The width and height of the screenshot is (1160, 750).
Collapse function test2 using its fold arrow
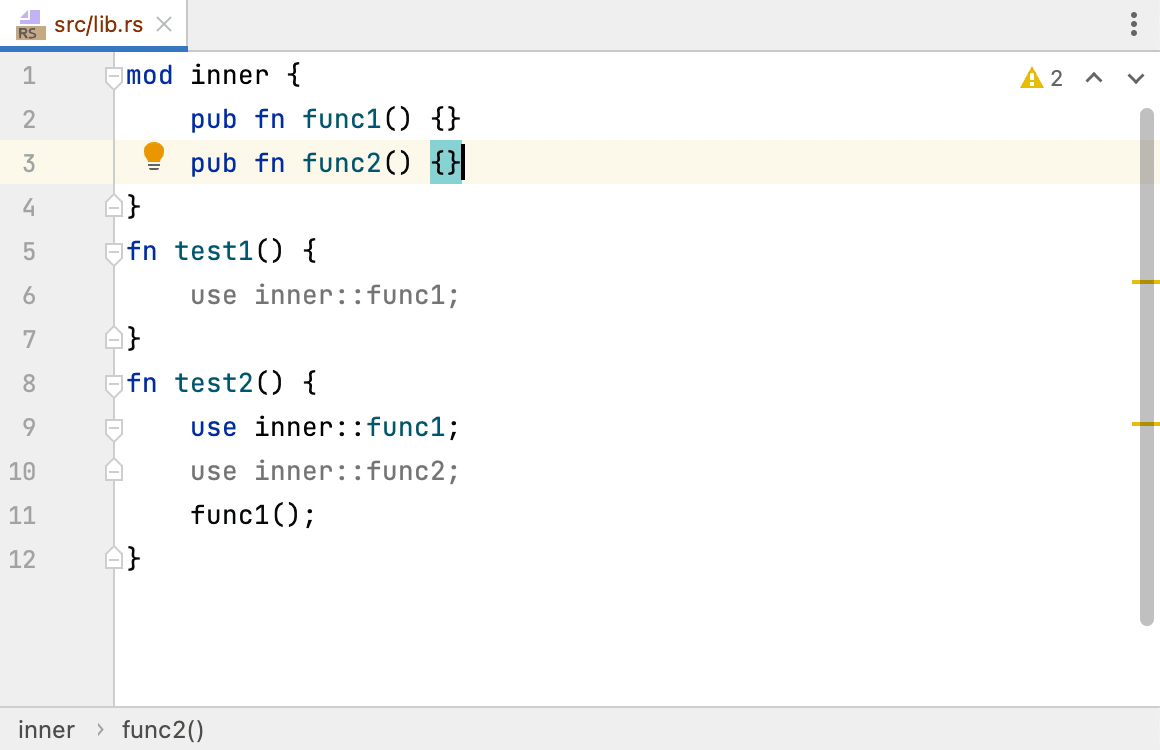click(113, 382)
